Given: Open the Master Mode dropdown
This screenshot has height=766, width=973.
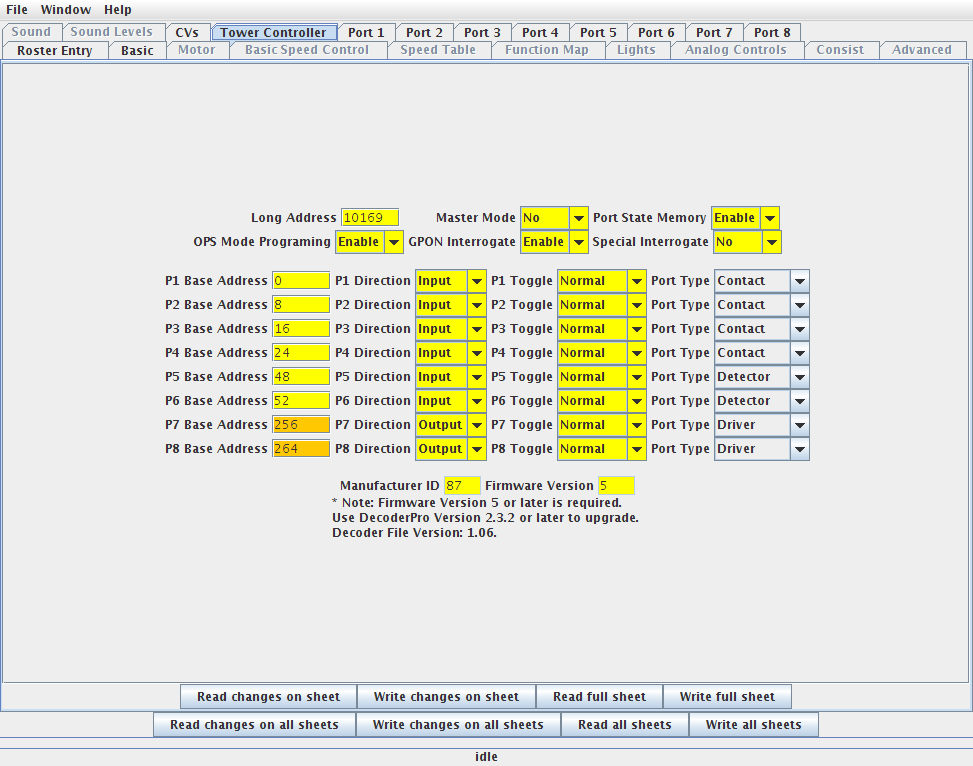Looking at the screenshot, I should 554,218.
